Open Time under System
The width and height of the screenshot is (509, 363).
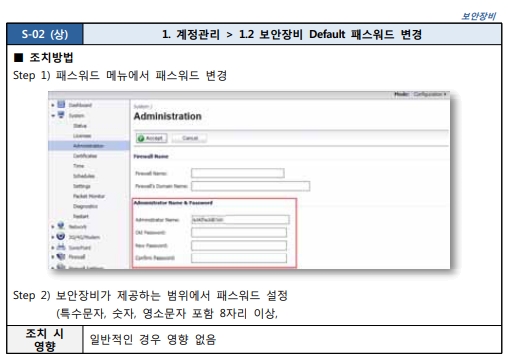(79, 166)
